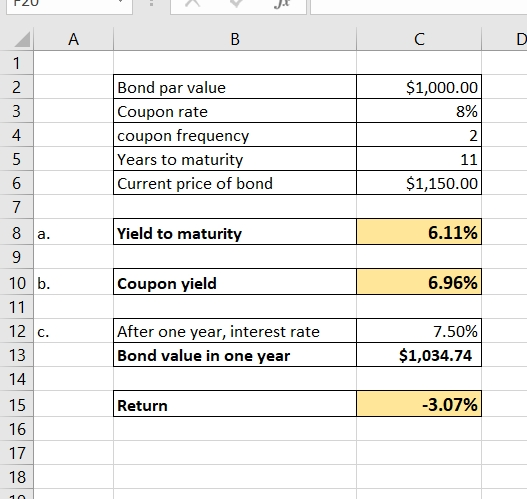This screenshot has width=527, height=499.
Task: Click the 'Bond par value' cell
Action: point(235,87)
